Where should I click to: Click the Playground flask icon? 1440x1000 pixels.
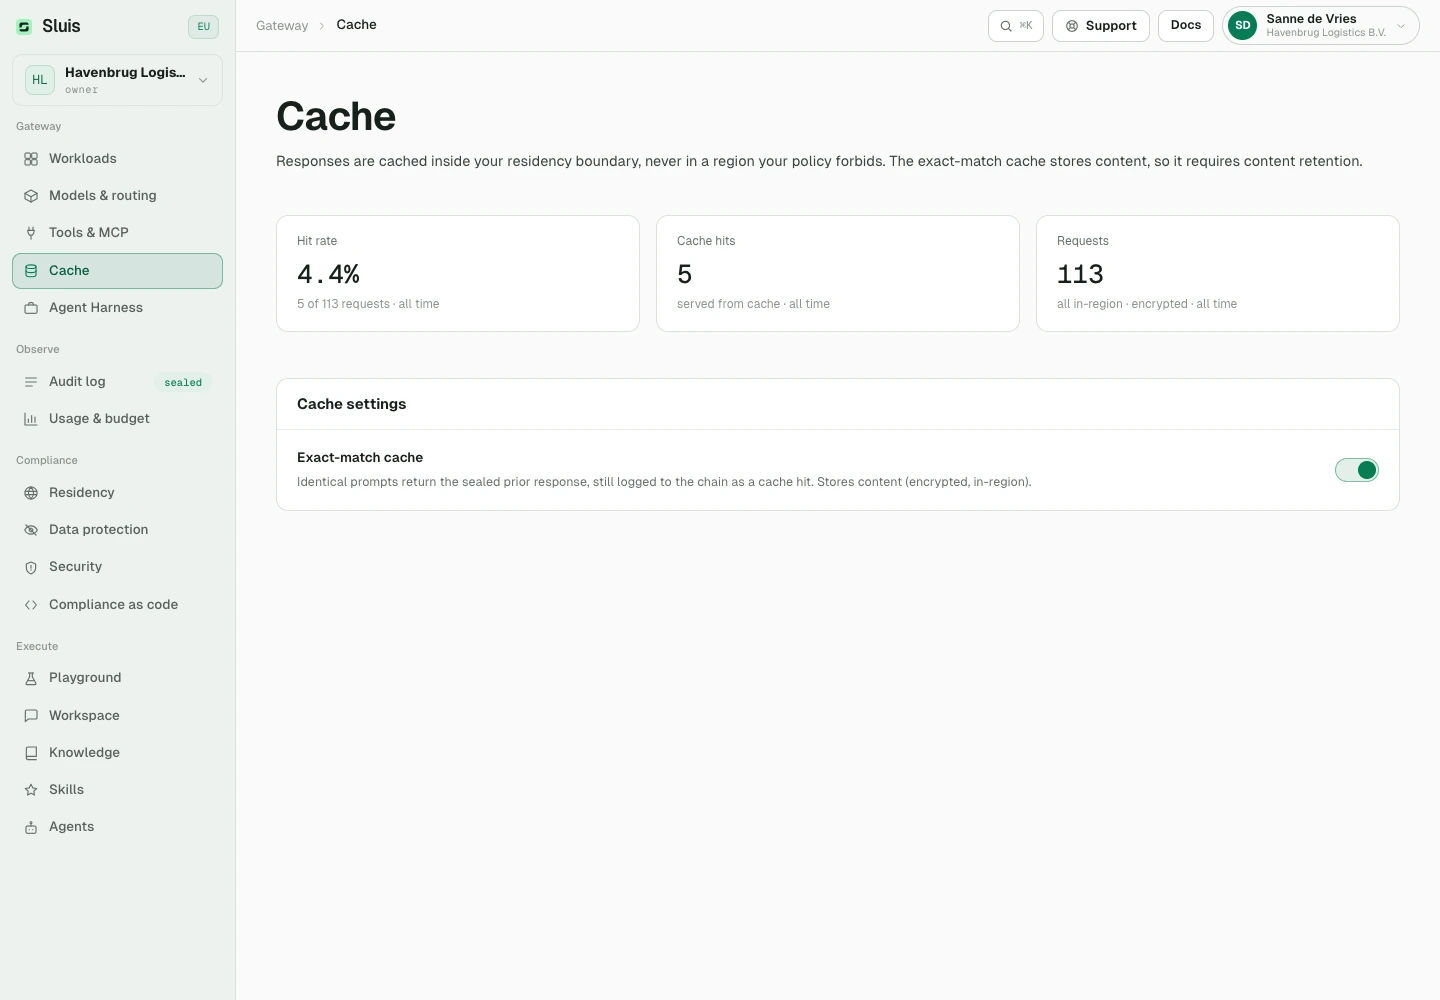[31, 678]
